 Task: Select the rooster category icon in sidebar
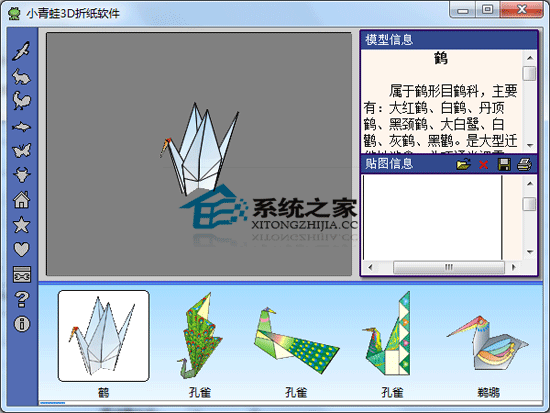tap(21, 101)
